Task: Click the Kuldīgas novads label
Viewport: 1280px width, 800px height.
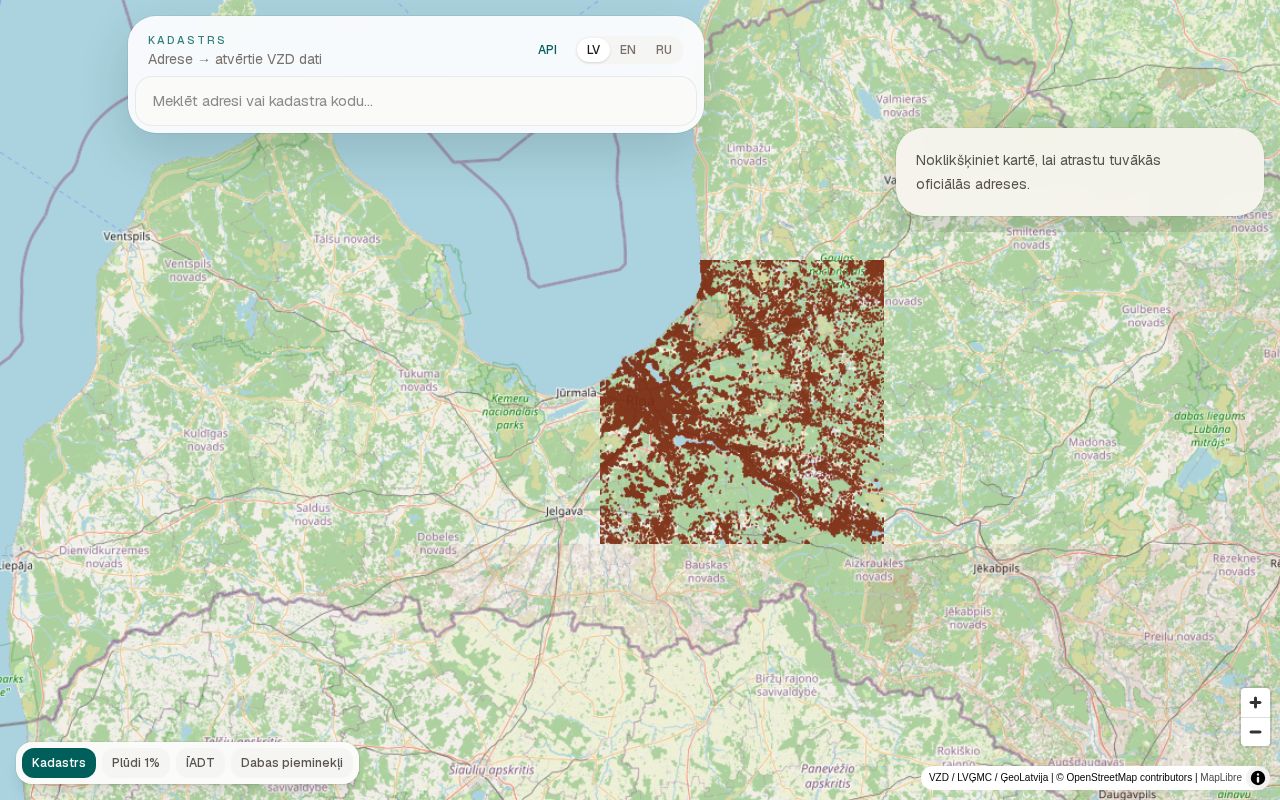Action: (x=206, y=439)
